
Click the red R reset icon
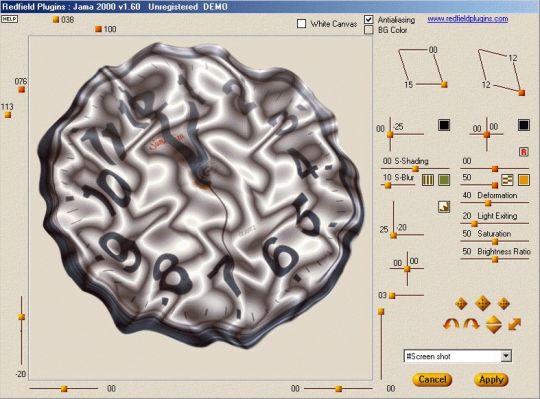[523, 151]
